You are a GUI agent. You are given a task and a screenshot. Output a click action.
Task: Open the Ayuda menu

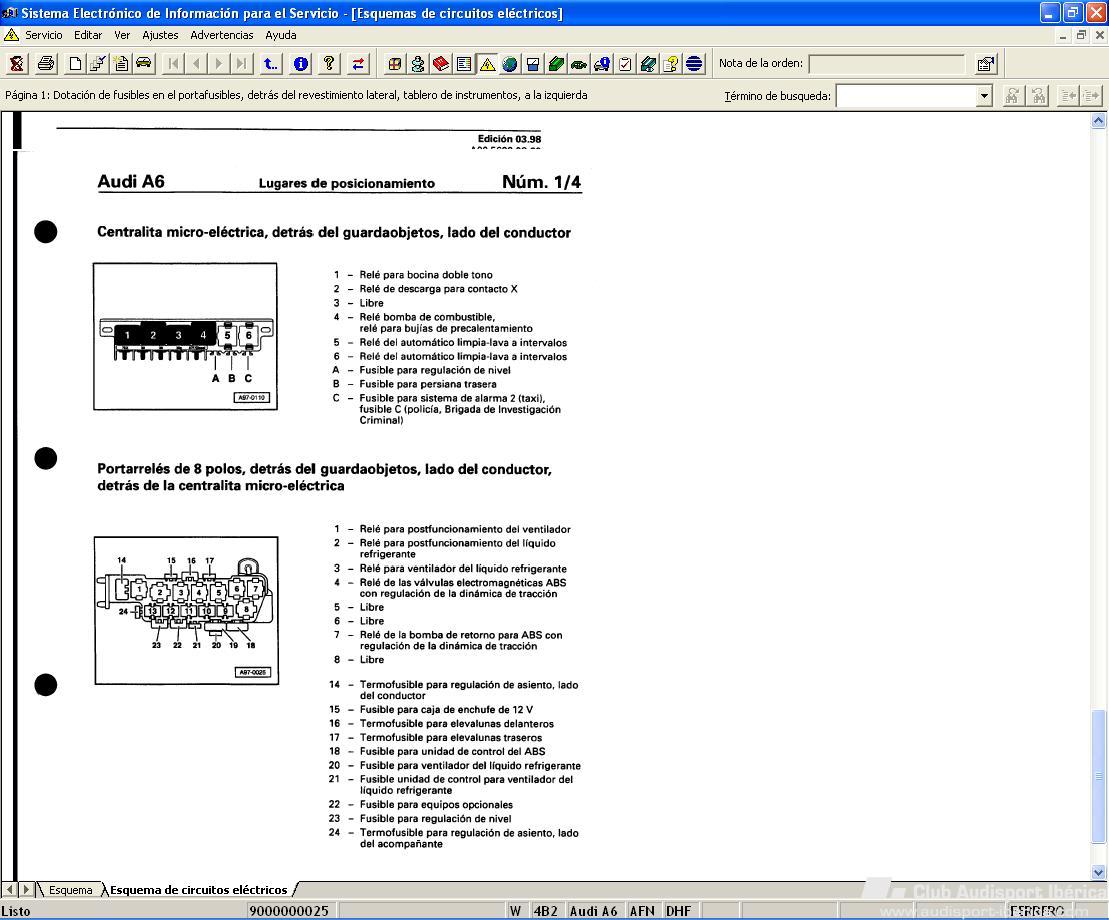281,35
